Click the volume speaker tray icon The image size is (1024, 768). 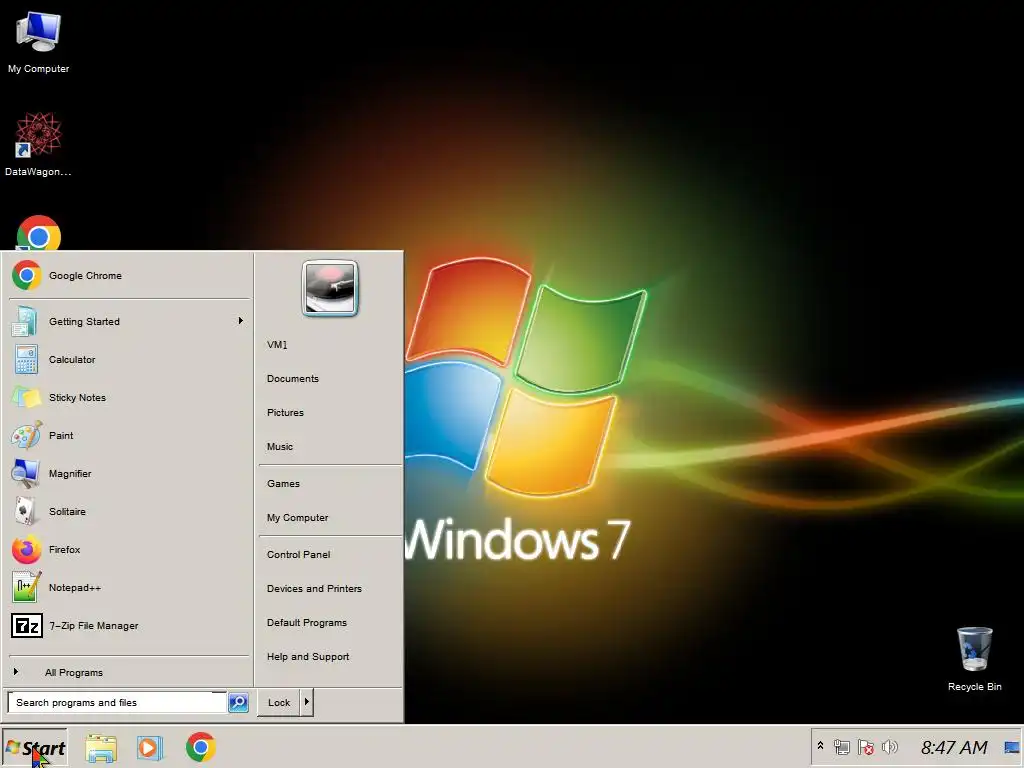[x=889, y=746]
